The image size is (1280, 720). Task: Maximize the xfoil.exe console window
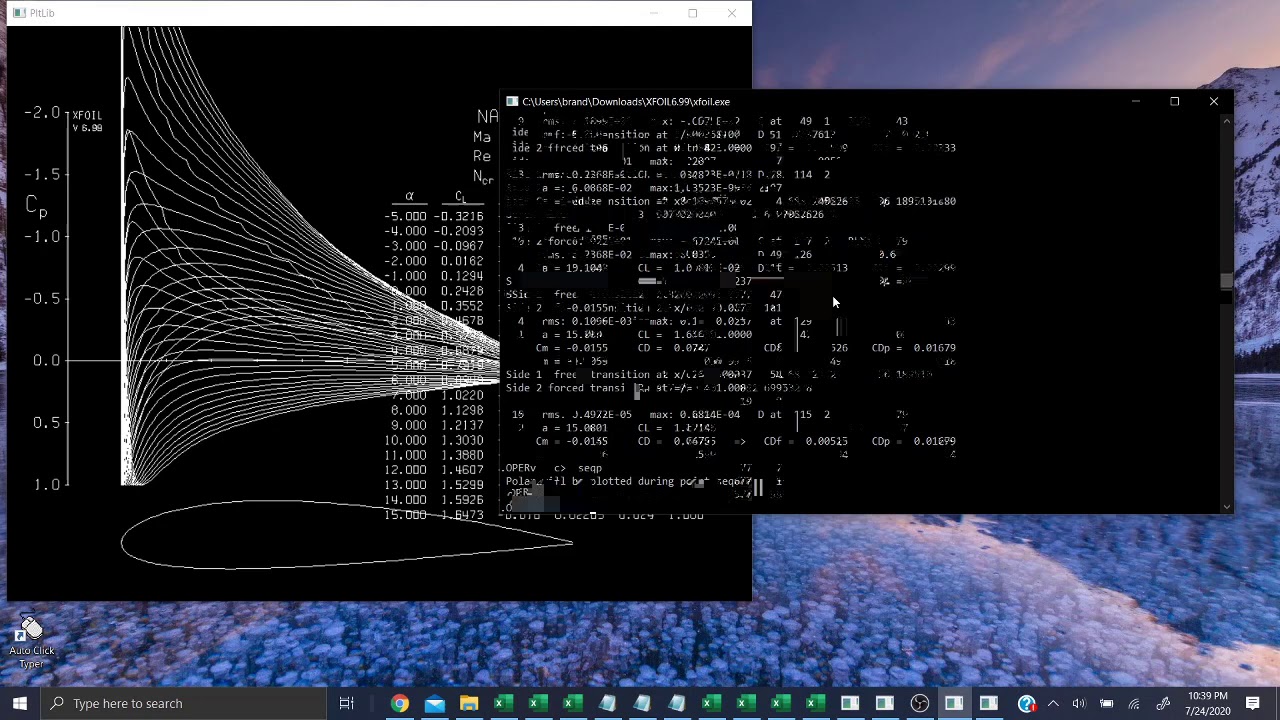tap(1174, 101)
